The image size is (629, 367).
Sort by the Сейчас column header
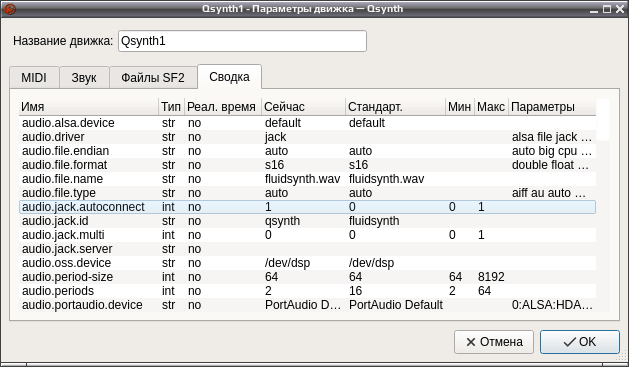[x=303, y=107]
